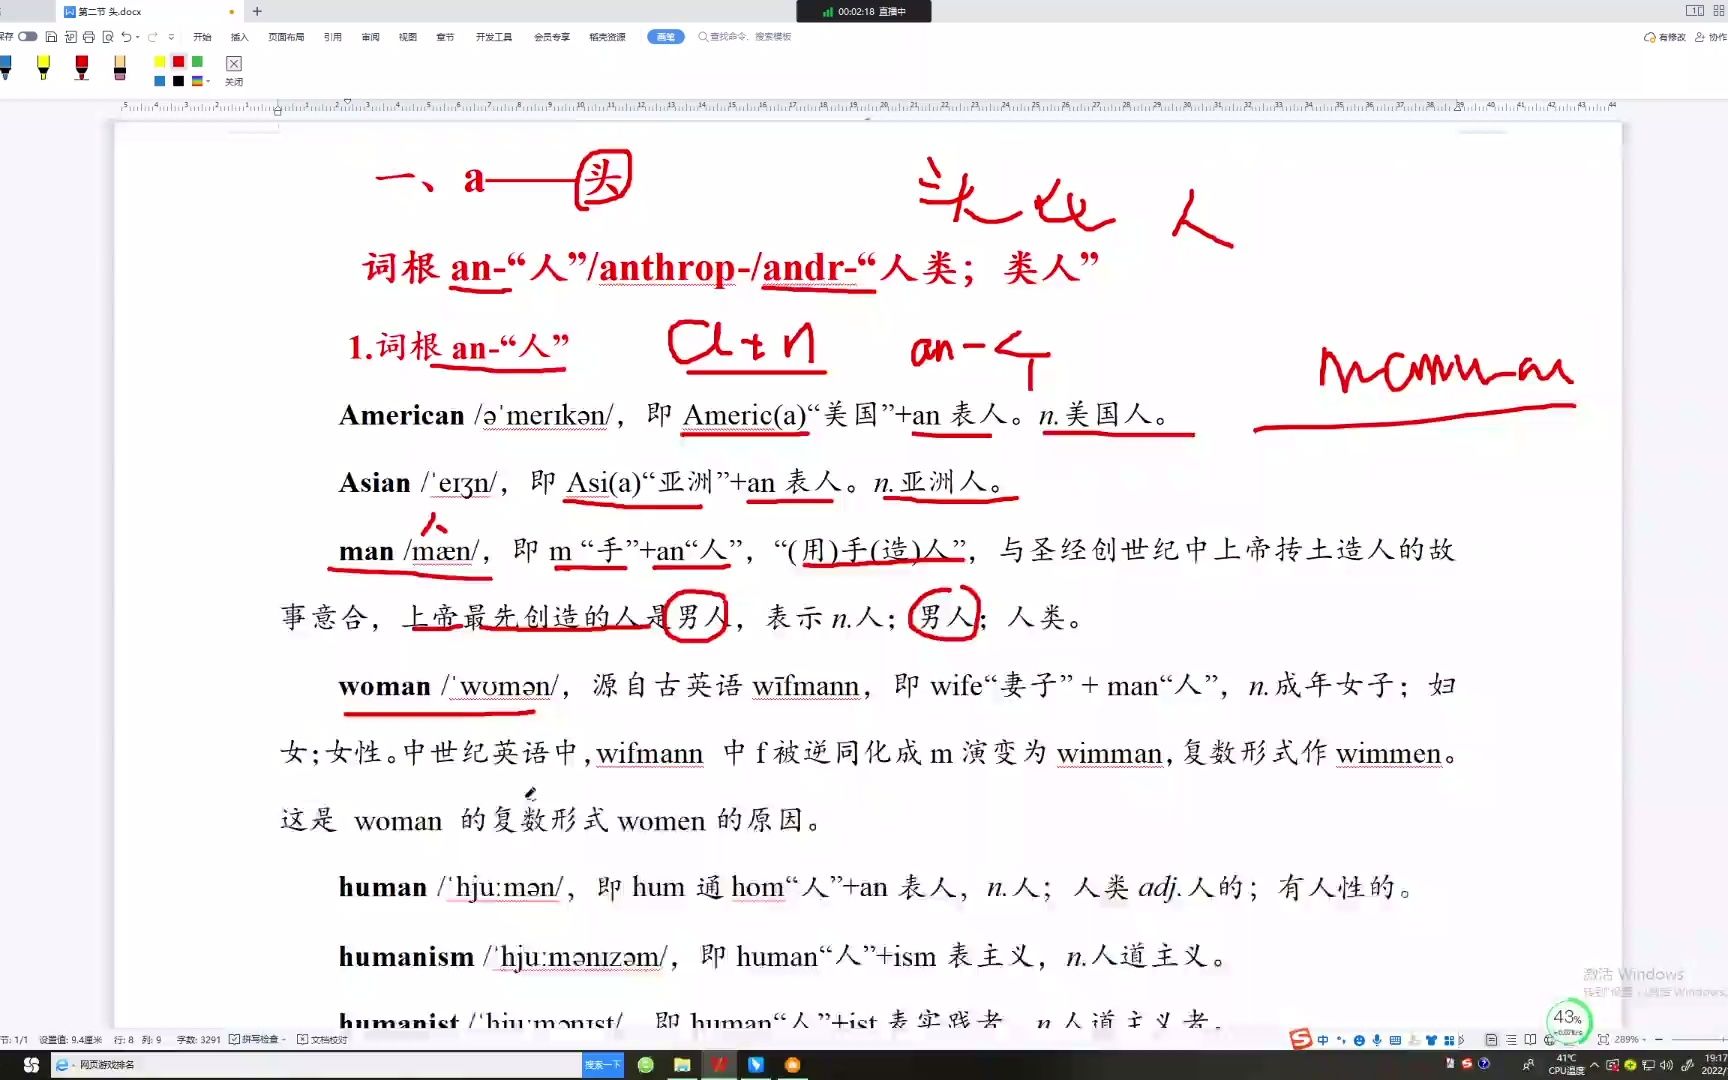The width and height of the screenshot is (1728, 1080).
Task: Toggle Sogou voice input microphone
Action: pyautogui.click(x=1377, y=1040)
